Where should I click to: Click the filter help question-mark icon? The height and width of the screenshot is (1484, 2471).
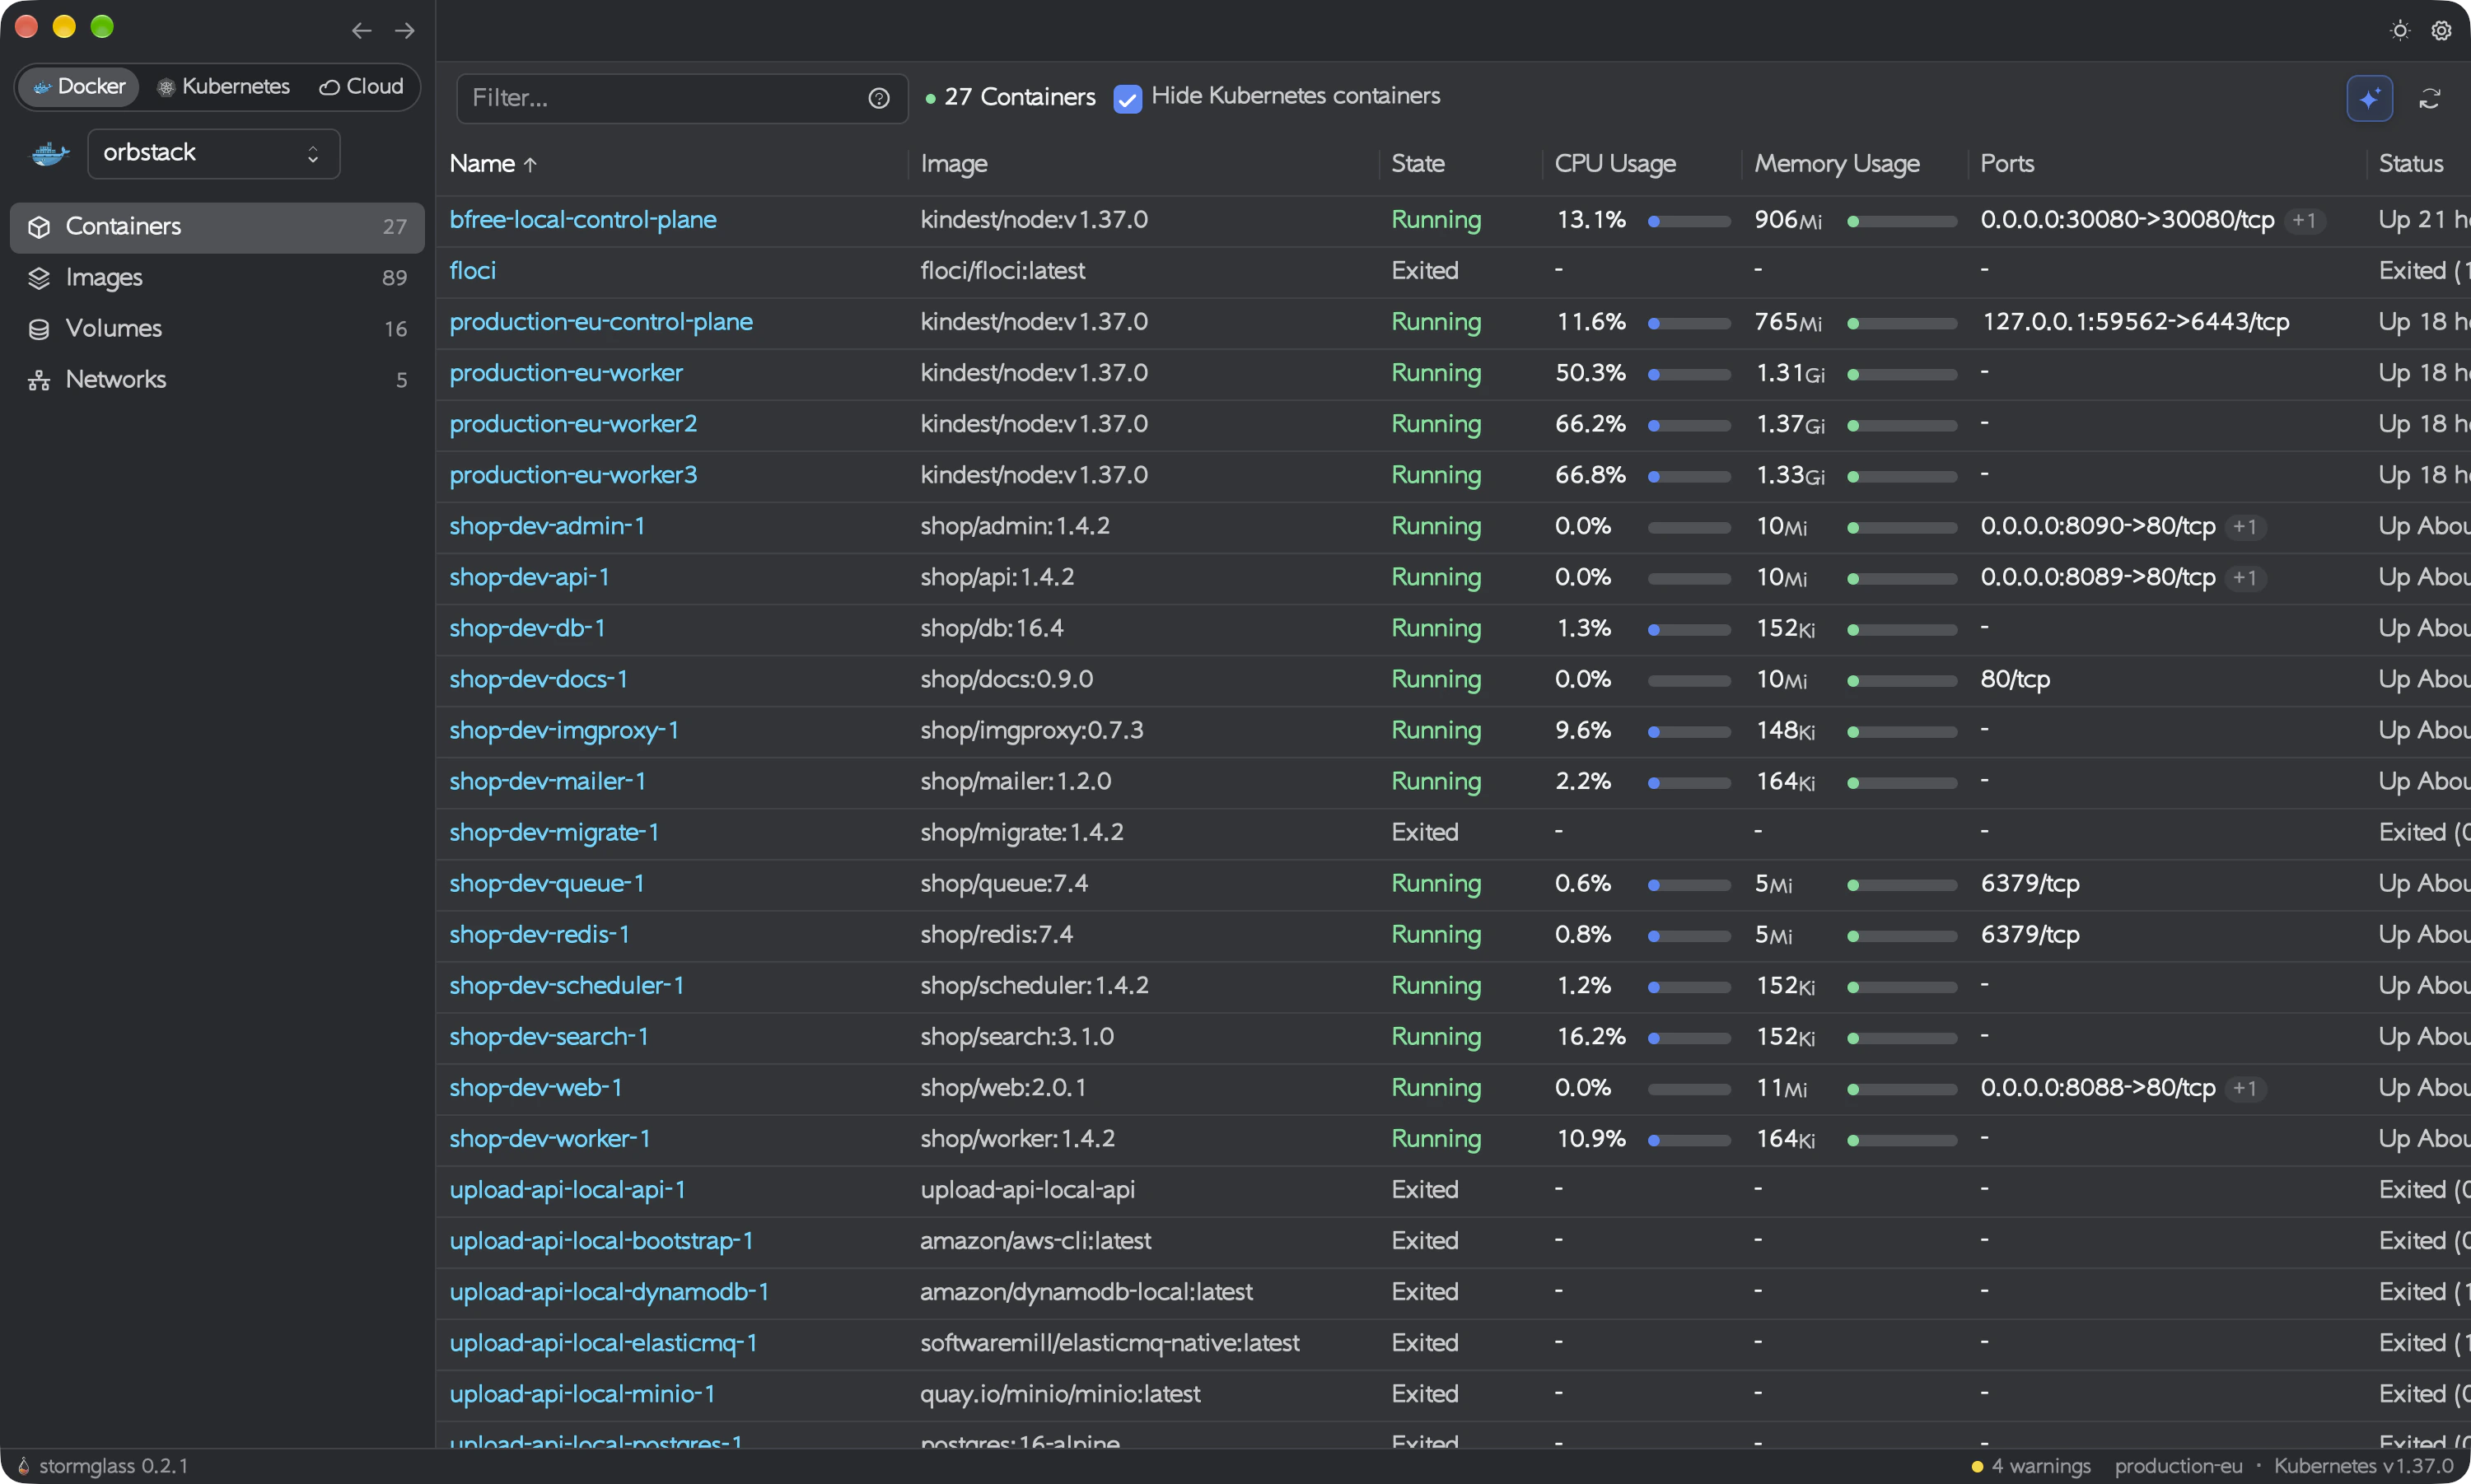click(x=878, y=98)
